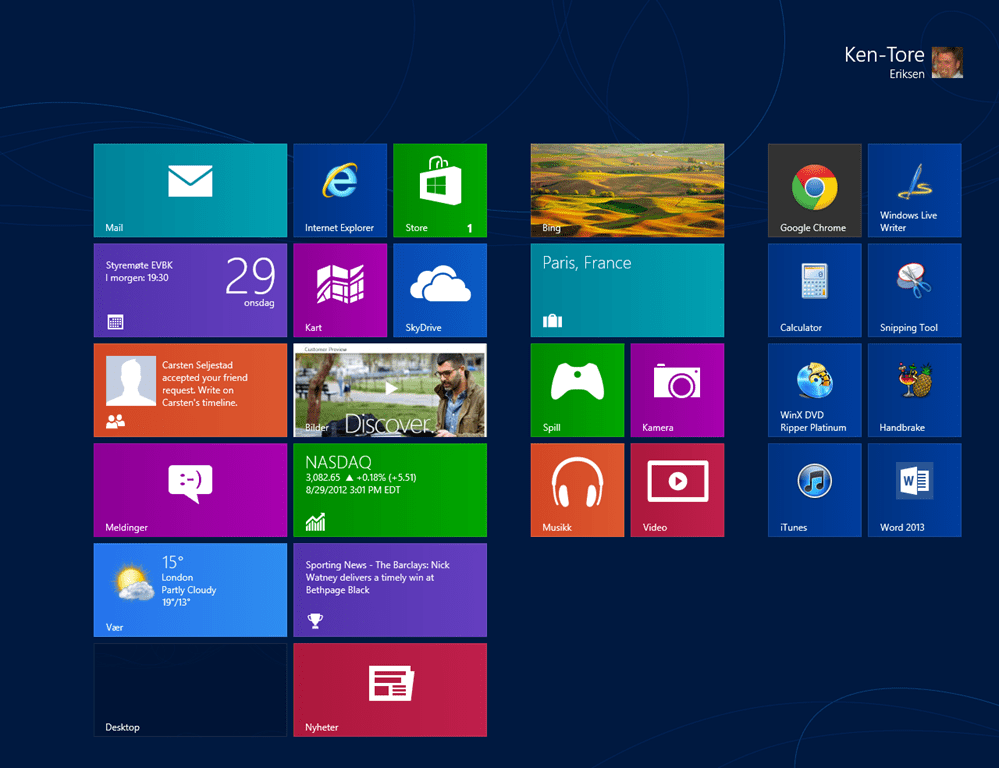Open the Vær weather tile for London
Screen dimensions: 999x768
coord(190,590)
